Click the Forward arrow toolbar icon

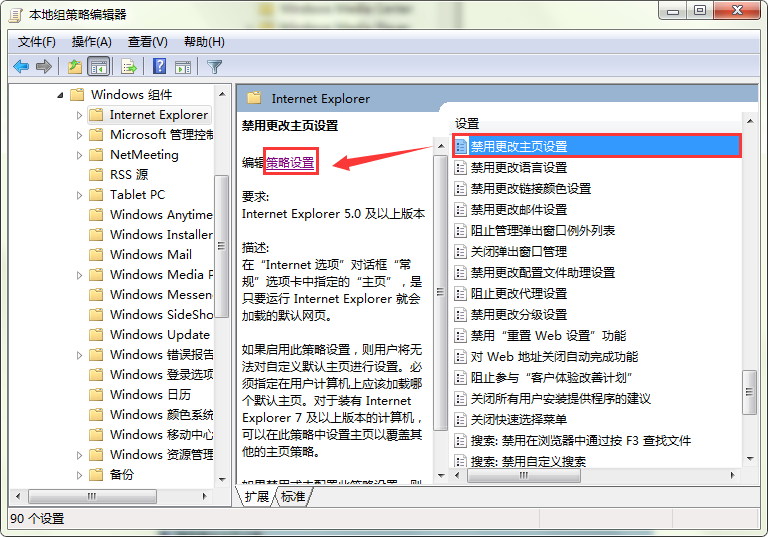coord(44,67)
